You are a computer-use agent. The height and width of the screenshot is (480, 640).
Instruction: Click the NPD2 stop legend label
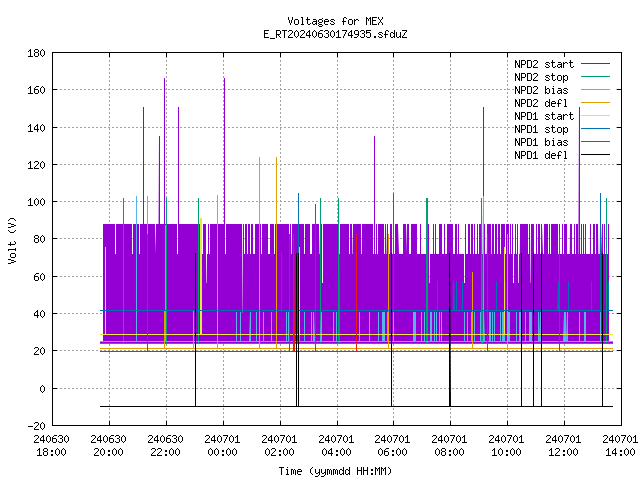coord(541,77)
